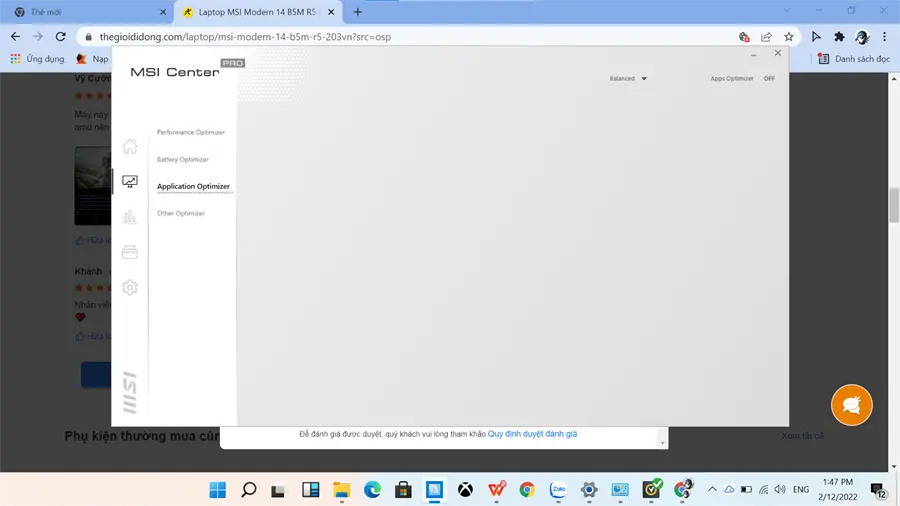Close the Thẻ mới tab
This screenshot has height=506, width=900.
(162, 12)
